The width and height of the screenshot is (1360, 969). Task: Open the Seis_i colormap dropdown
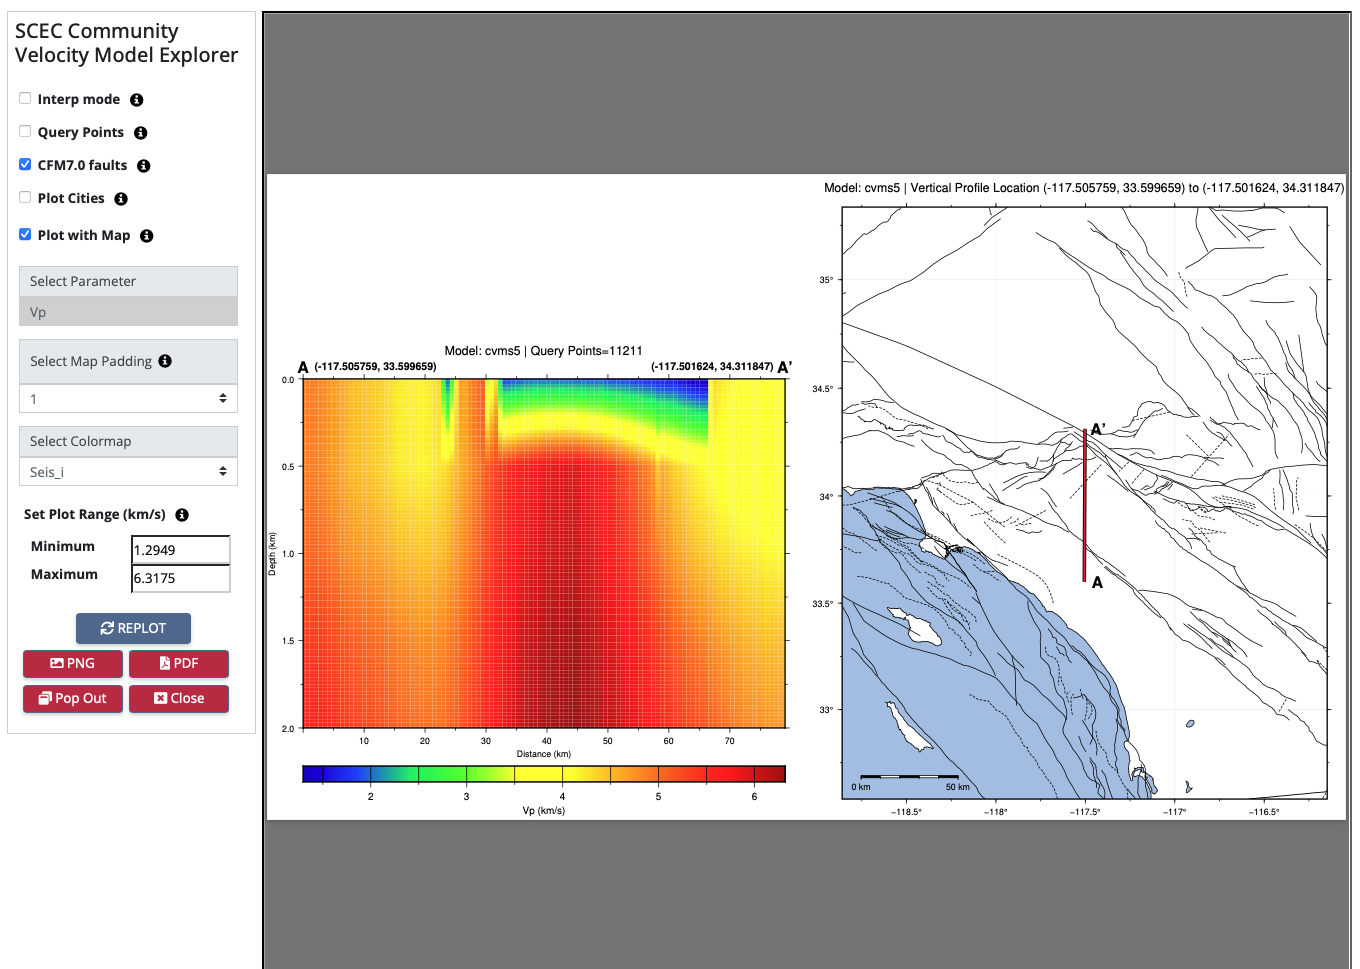coord(128,472)
